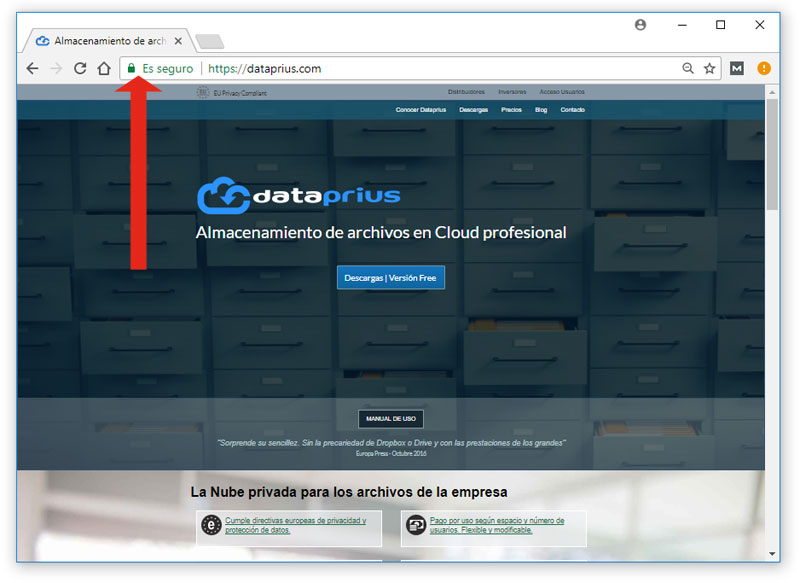Open Precios navigation item

[x=511, y=110]
